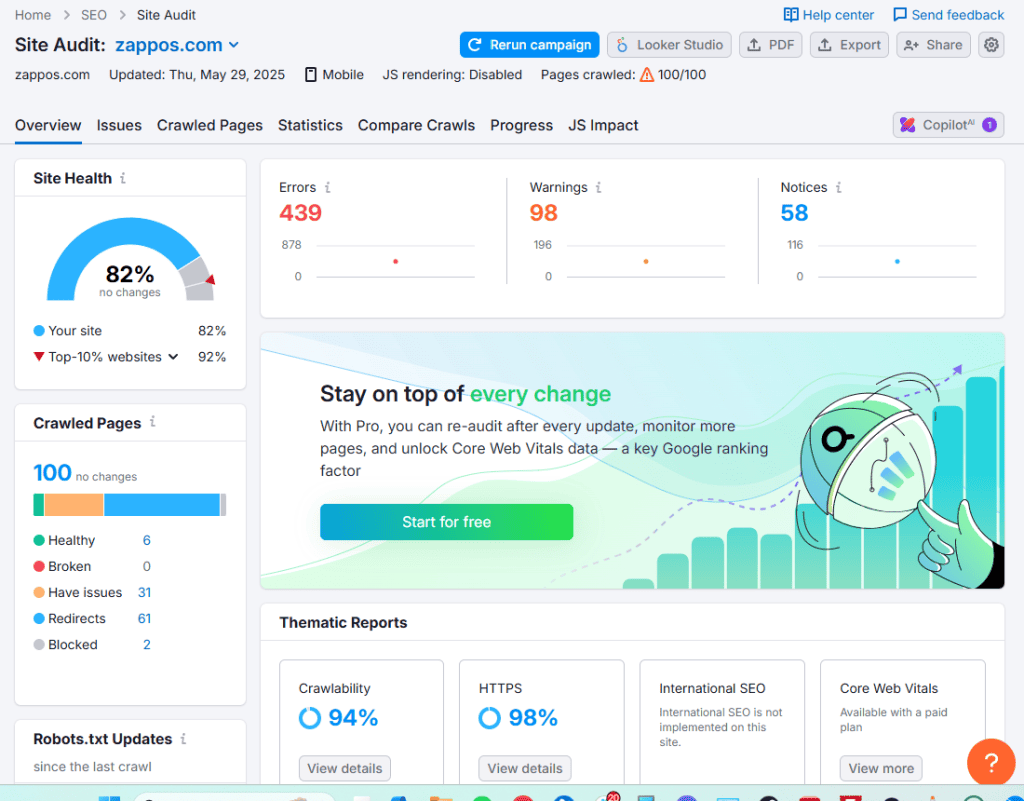Select the Progress tab
The width and height of the screenshot is (1024, 801).
(521, 125)
